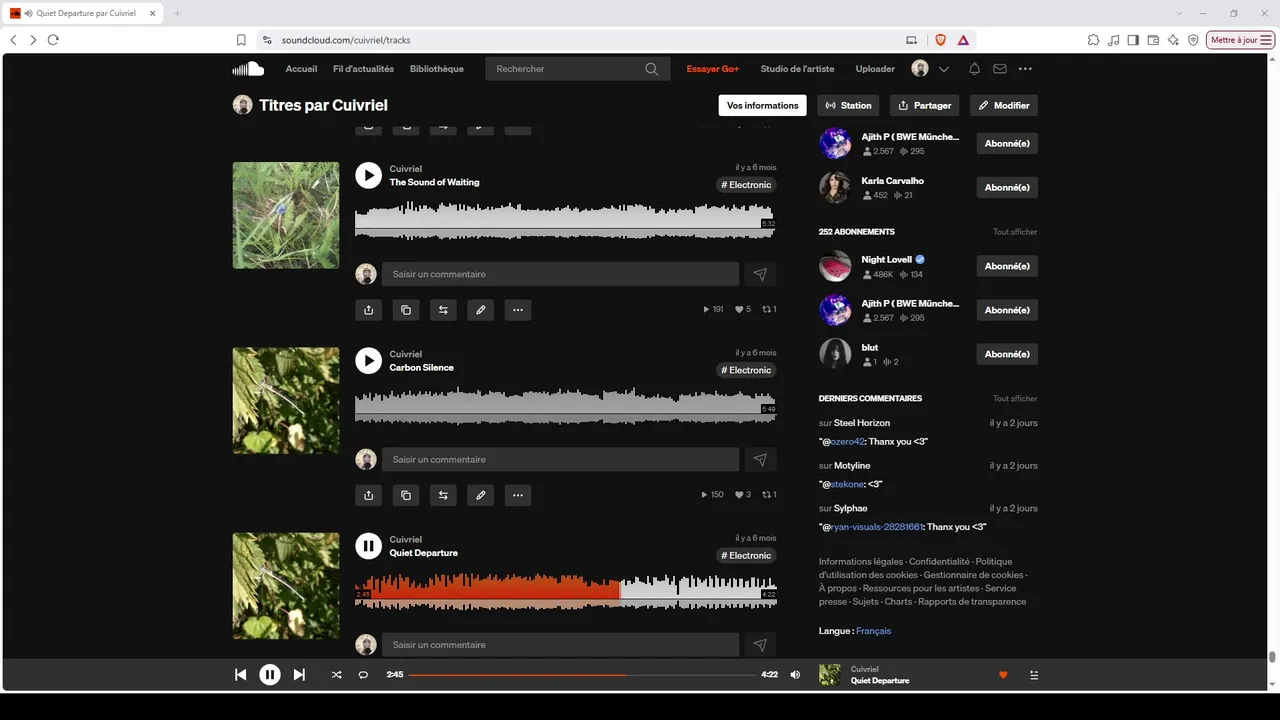The height and width of the screenshot is (720, 1280).
Task: Click the SoundCloud logo
Action: point(248,69)
